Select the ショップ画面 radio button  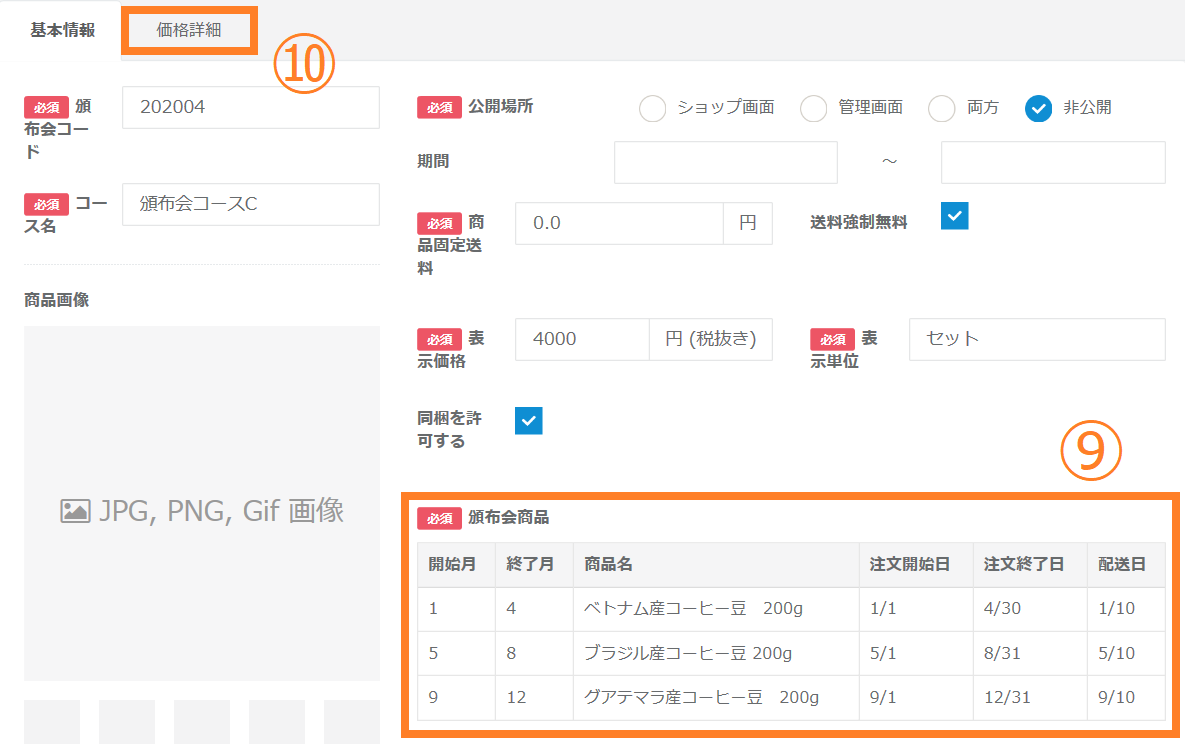click(x=652, y=108)
